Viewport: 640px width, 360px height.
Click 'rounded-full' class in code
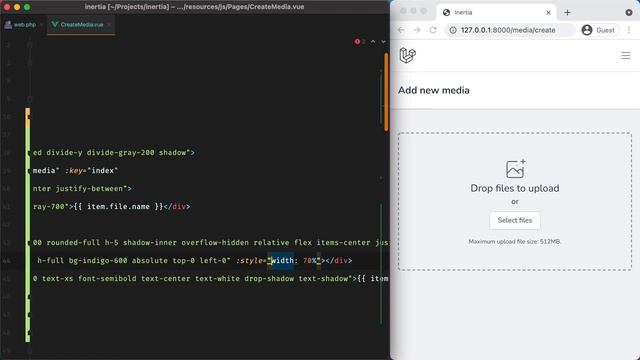pyautogui.click(x=73, y=242)
